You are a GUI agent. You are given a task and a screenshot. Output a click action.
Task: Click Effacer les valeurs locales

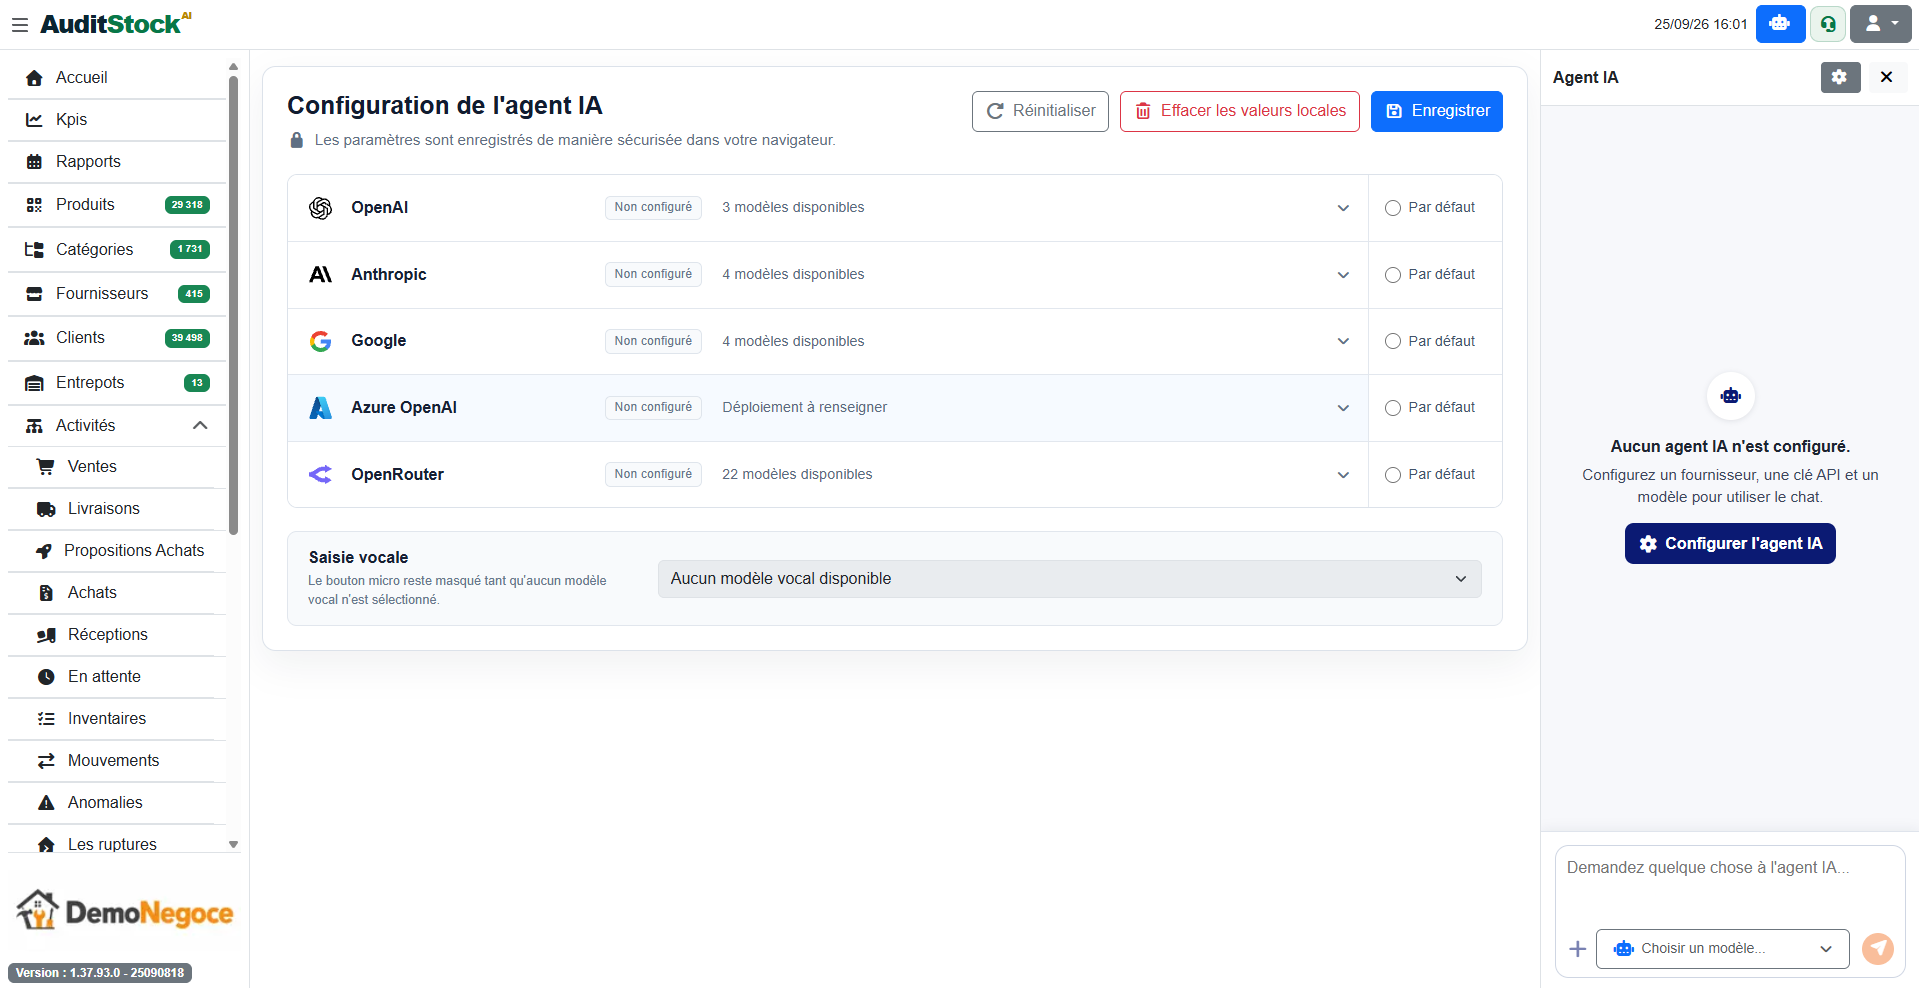(1240, 111)
